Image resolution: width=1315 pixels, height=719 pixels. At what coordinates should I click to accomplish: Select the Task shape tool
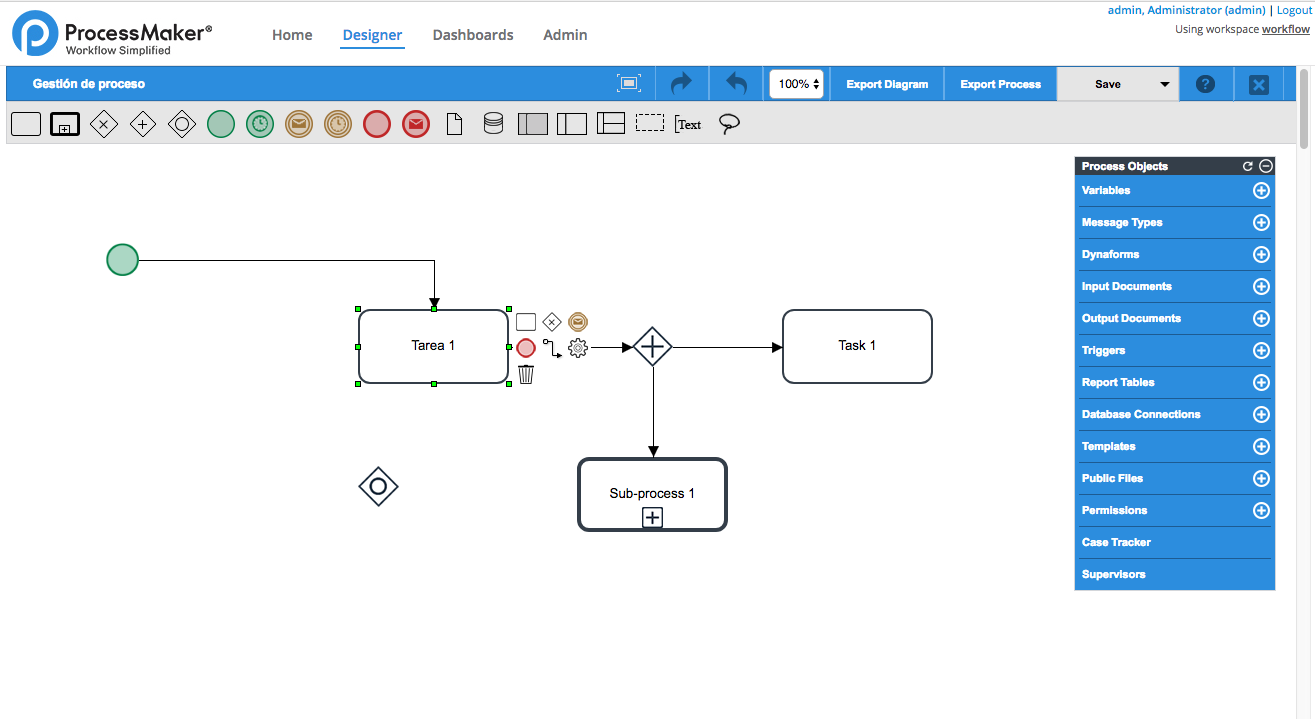click(26, 124)
